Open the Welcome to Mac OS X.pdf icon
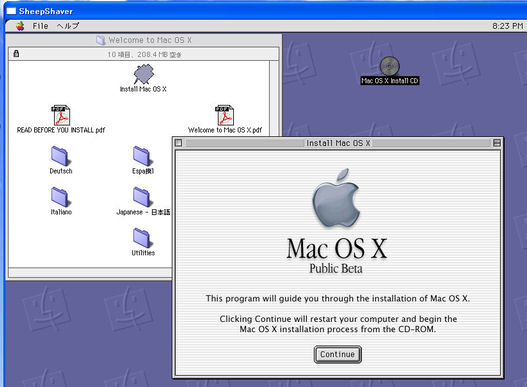The image size is (527, 387). coord(225,115)
